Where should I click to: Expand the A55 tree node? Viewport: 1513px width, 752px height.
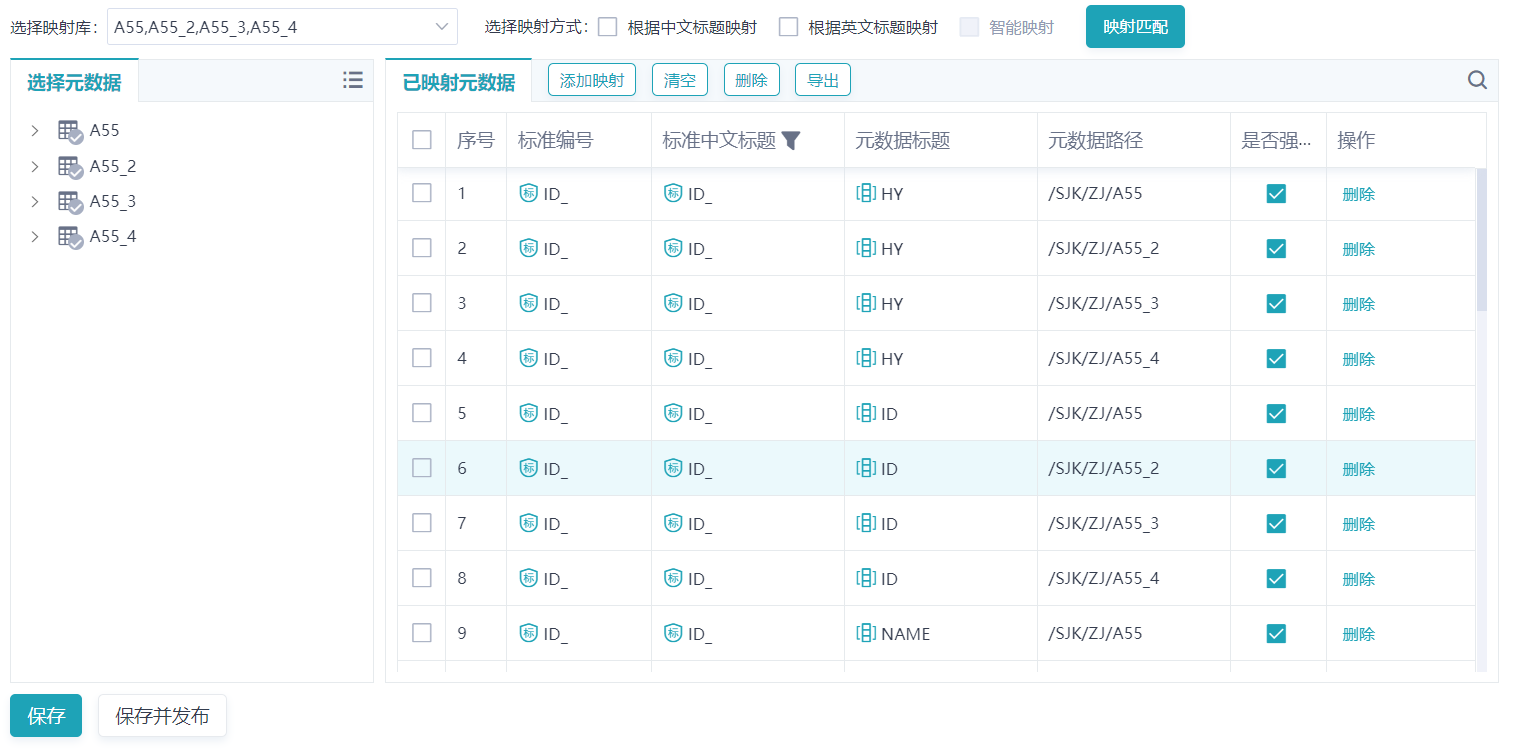click(x=35, y=130)
